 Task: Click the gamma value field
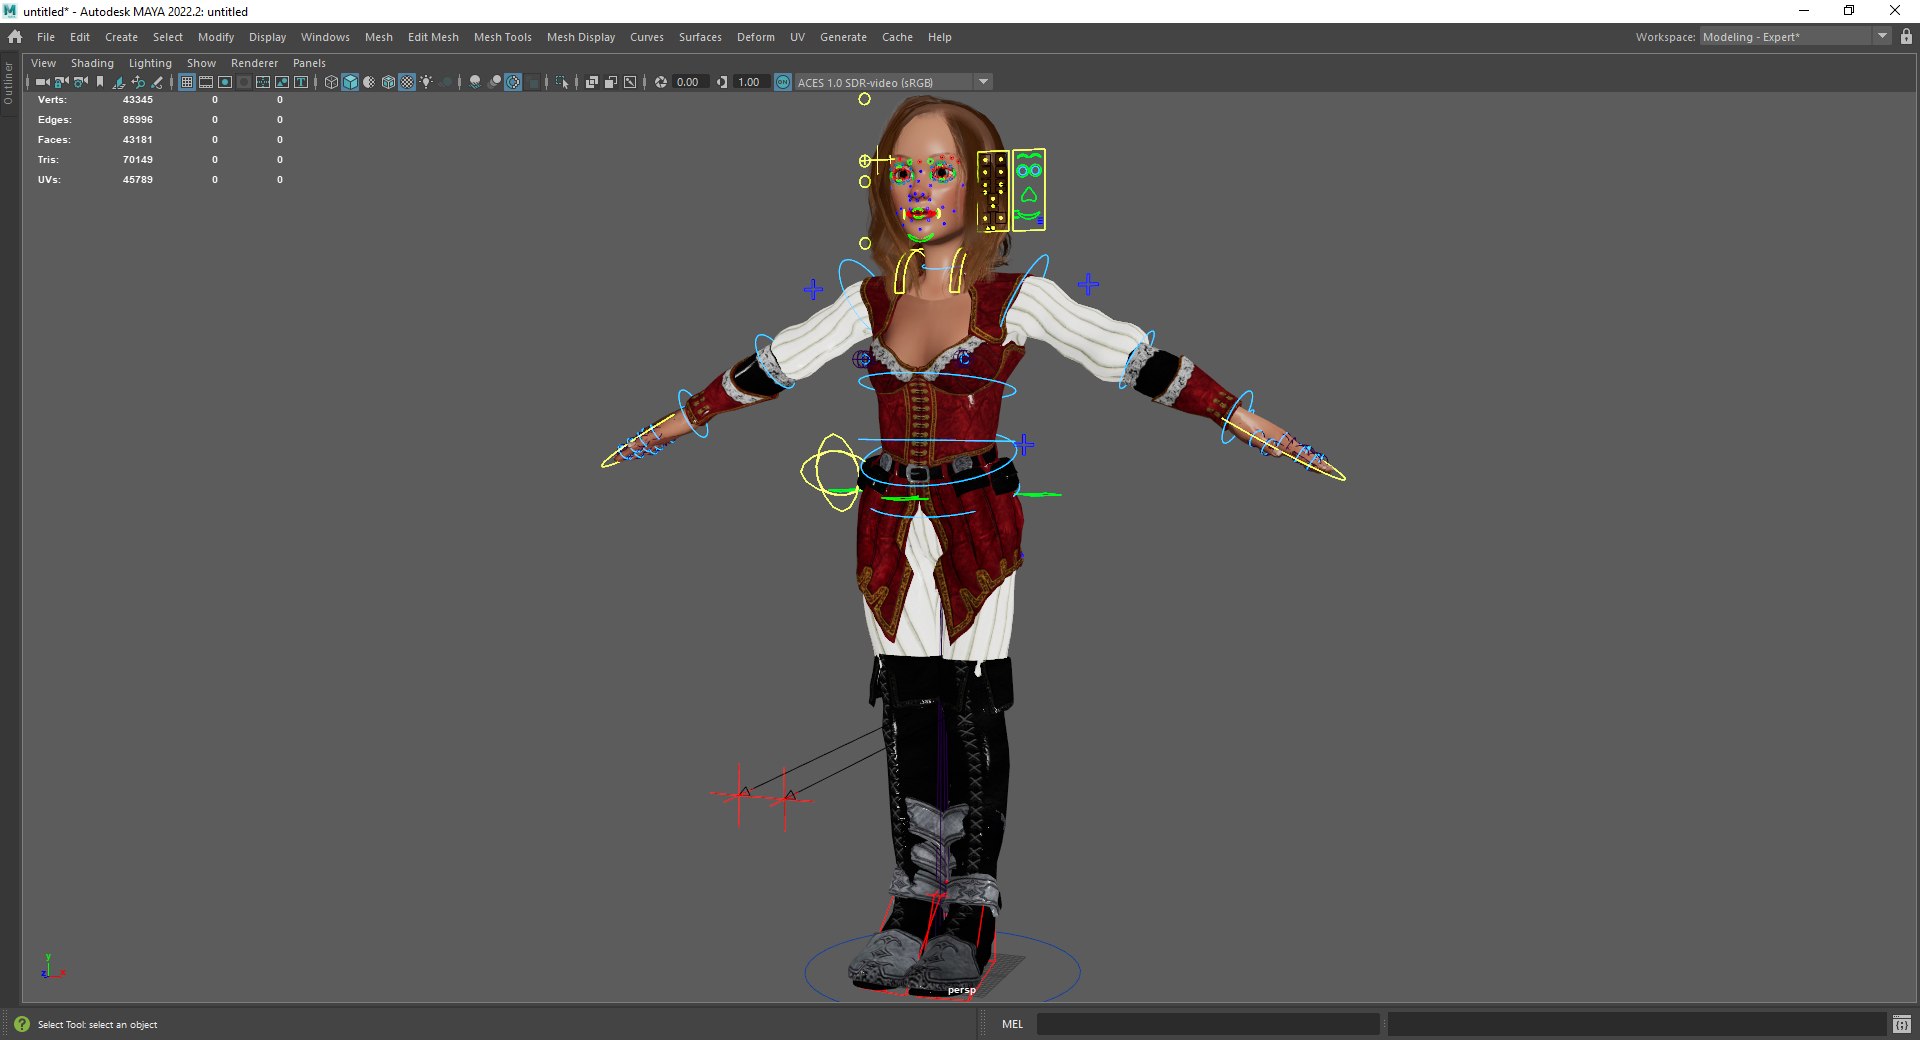pyautogui.click(x=750, y=82)
